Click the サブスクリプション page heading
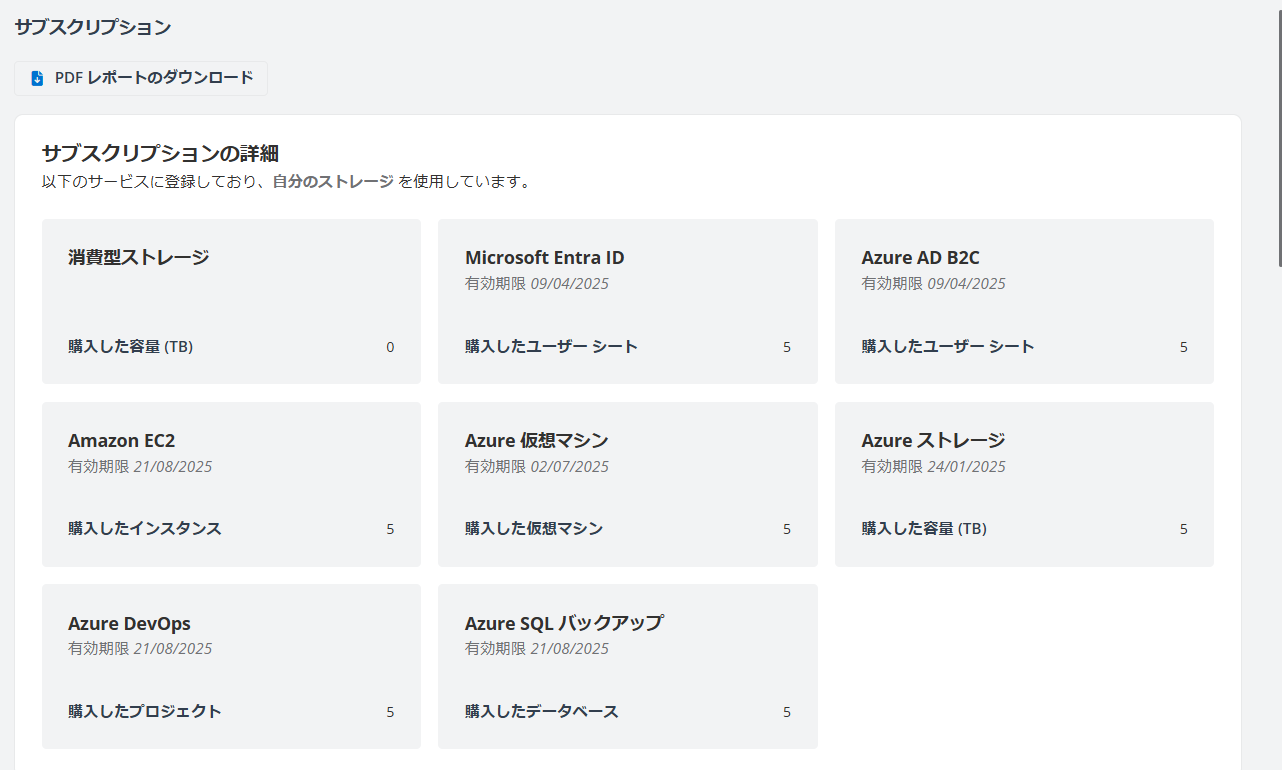 (93, 27)
